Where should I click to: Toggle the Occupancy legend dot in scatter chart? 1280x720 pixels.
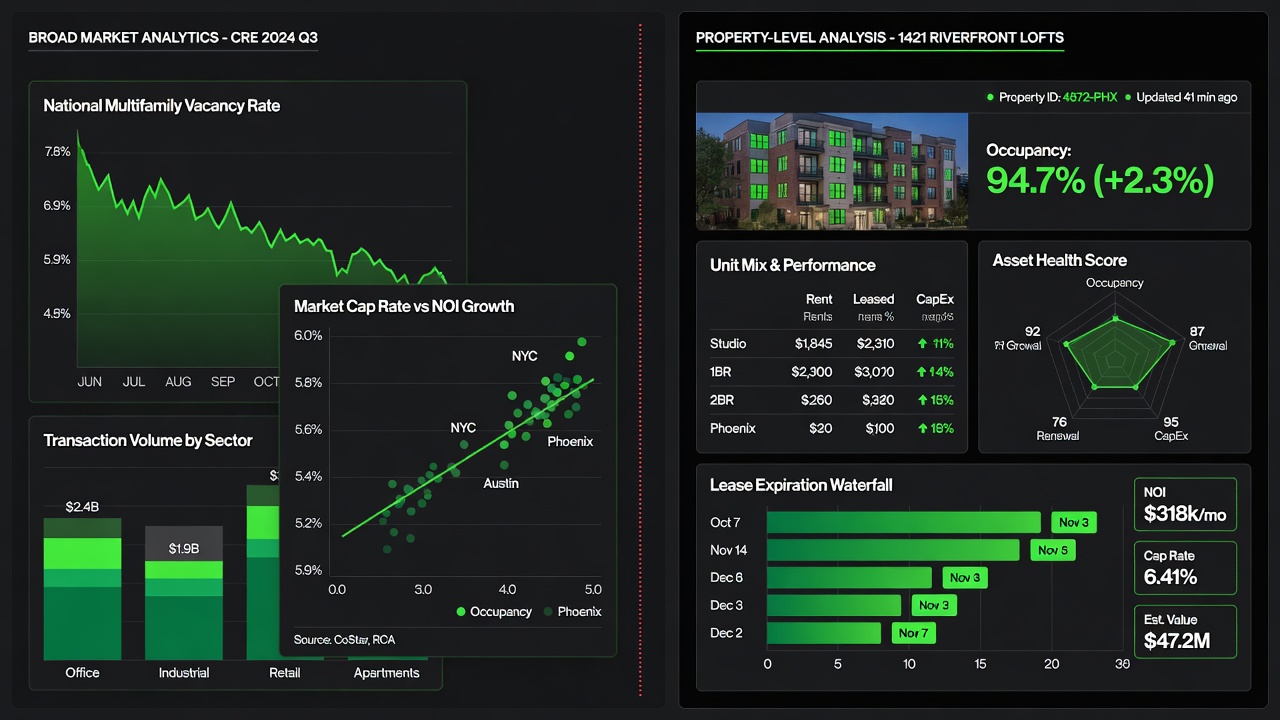point(461,611)
